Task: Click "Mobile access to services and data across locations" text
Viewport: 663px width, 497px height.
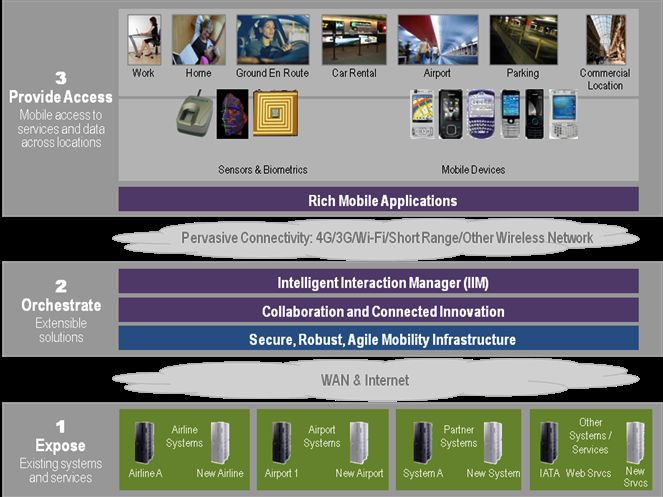Action: 61,129
